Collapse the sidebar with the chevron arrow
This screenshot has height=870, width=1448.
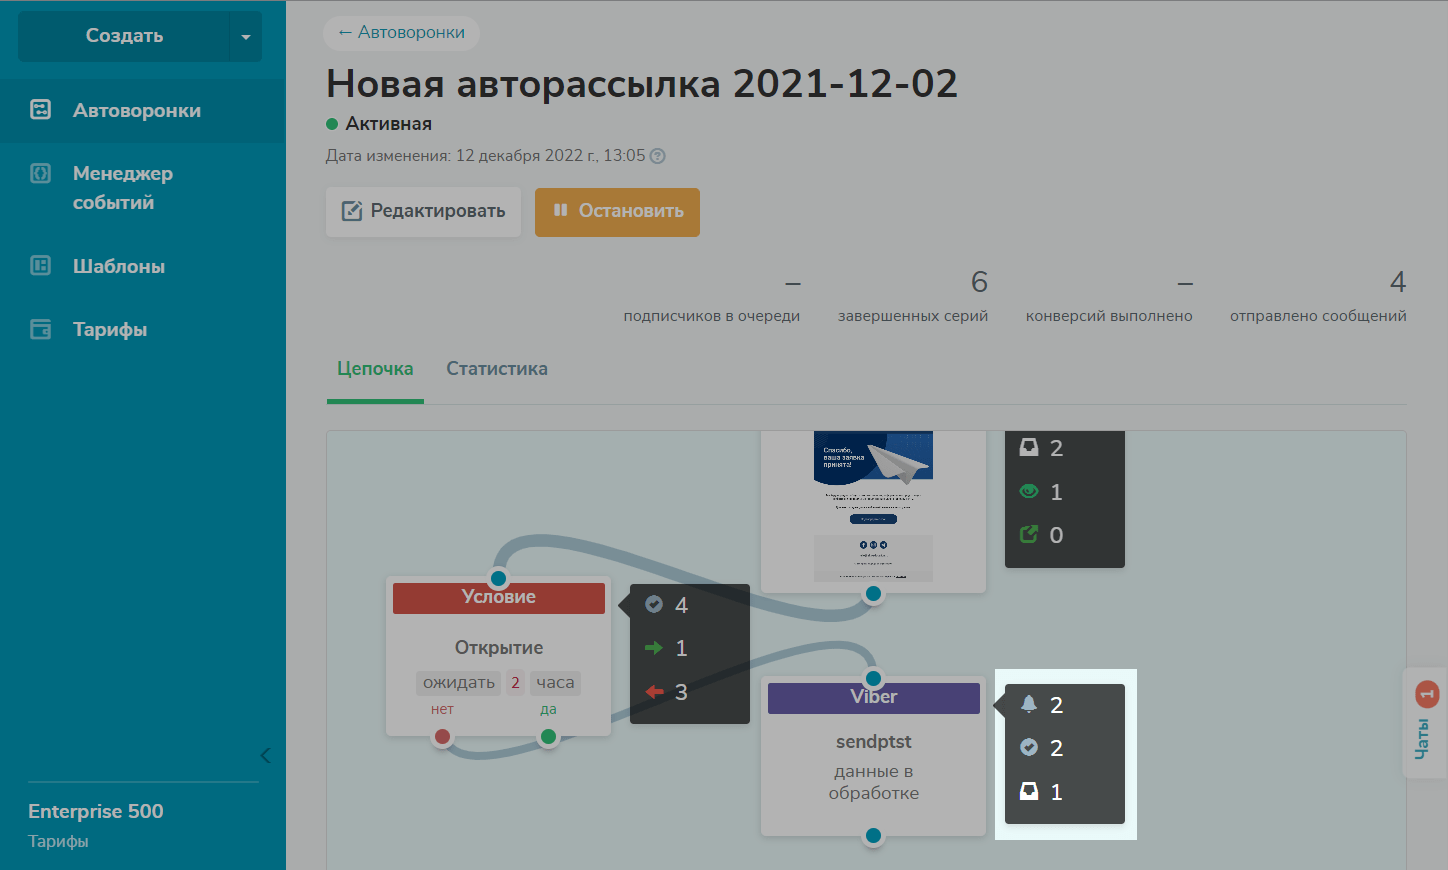coord(265,755)
